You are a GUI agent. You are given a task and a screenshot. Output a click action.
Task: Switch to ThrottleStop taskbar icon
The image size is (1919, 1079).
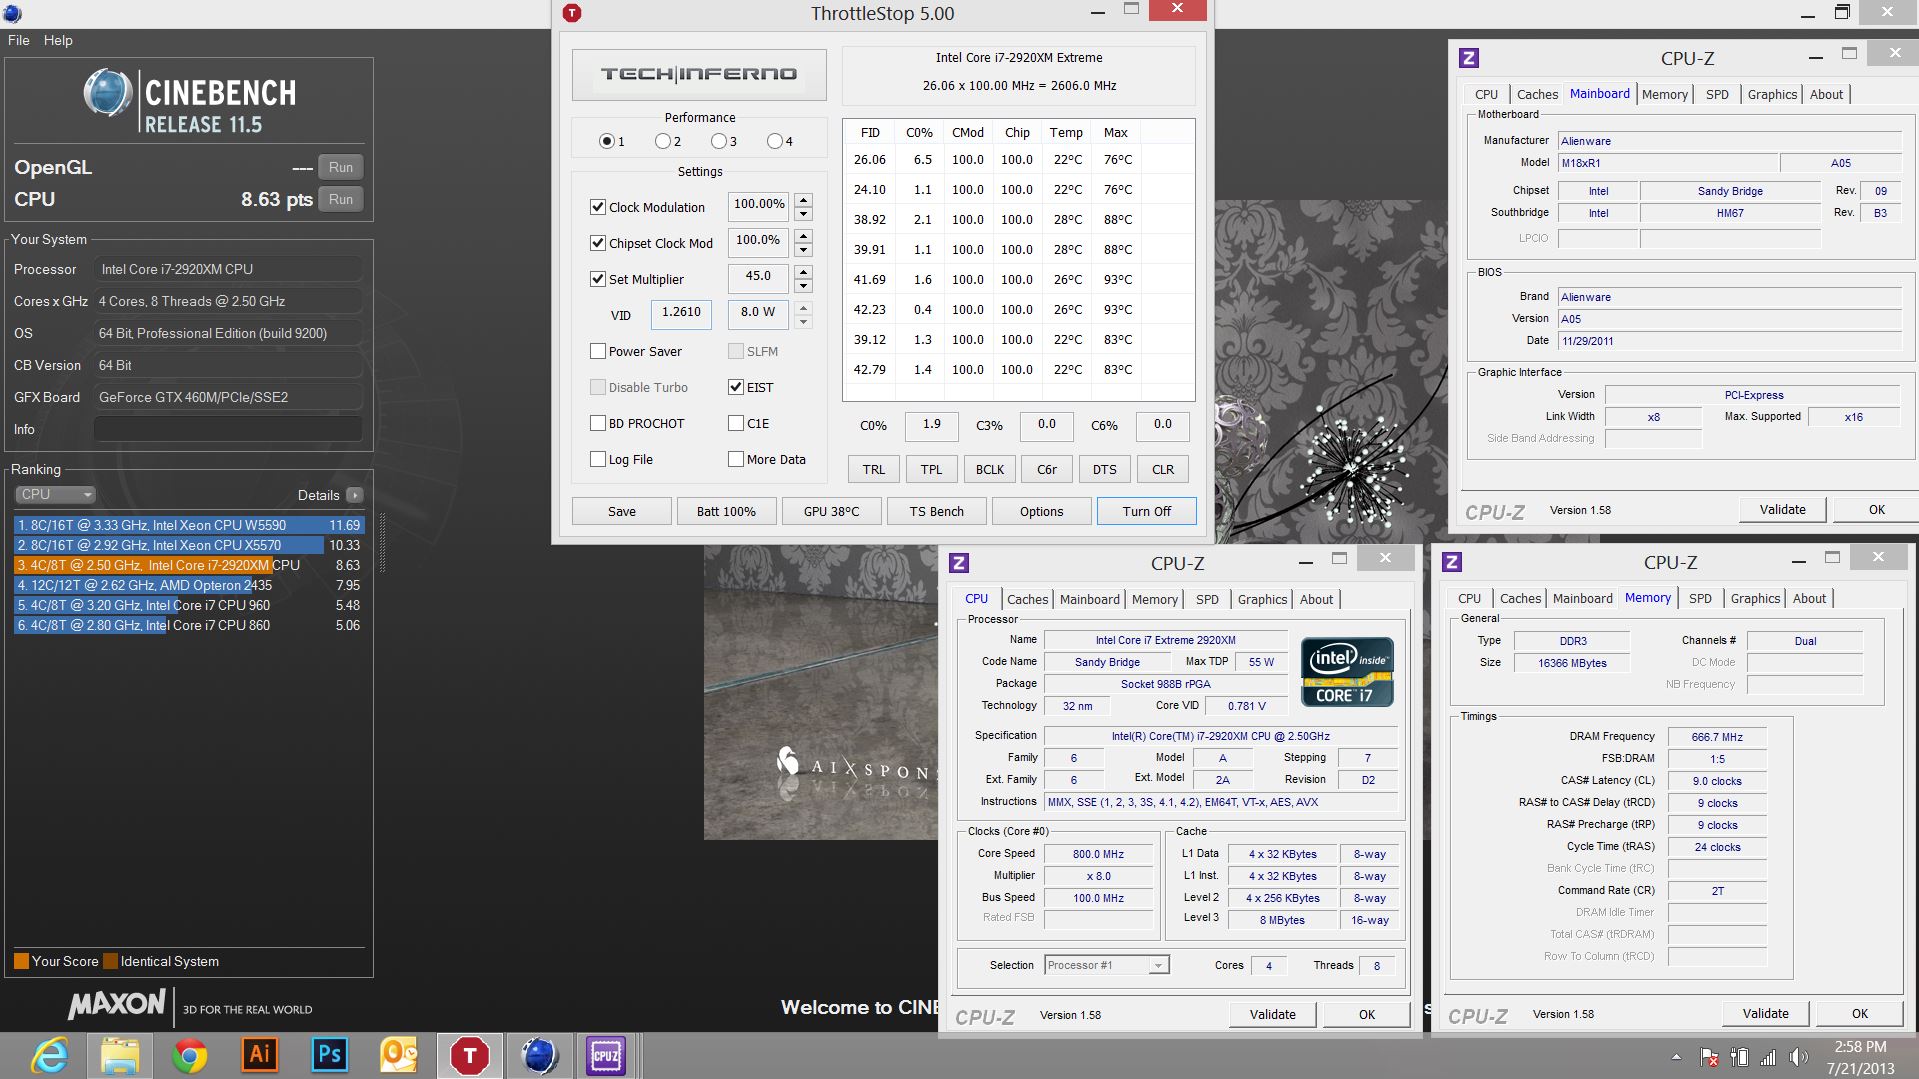point(469,1056)
